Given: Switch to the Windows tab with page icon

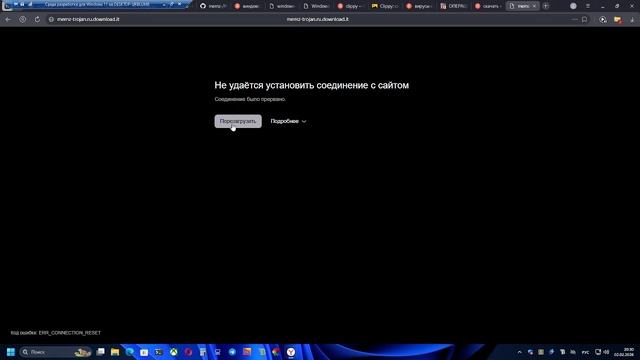Looking at the screenshot, I should click(316, 6).
